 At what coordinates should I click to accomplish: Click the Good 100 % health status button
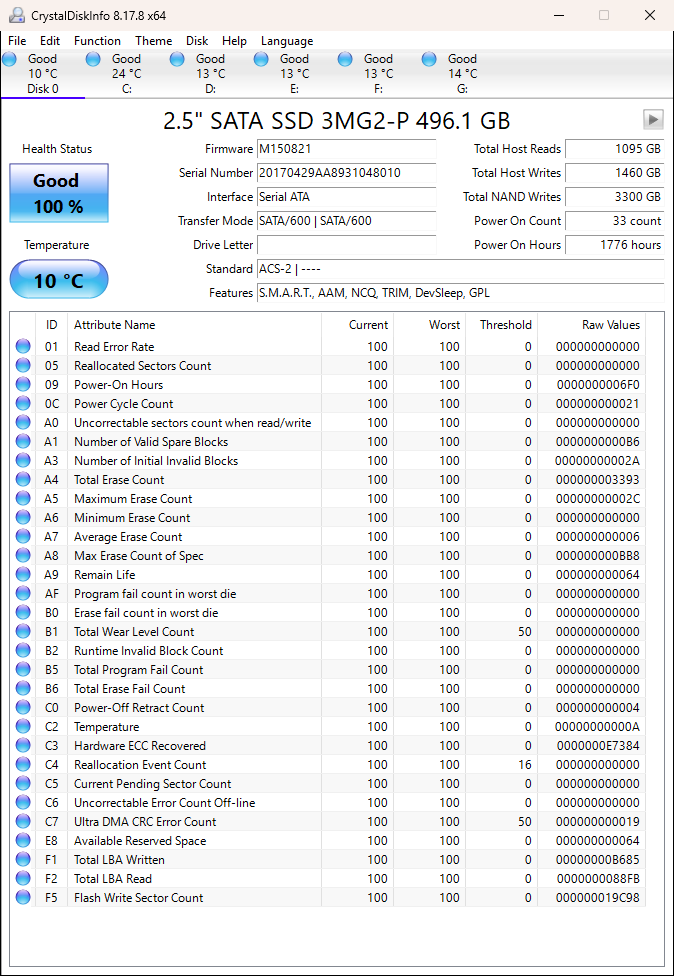coord(58,194)
